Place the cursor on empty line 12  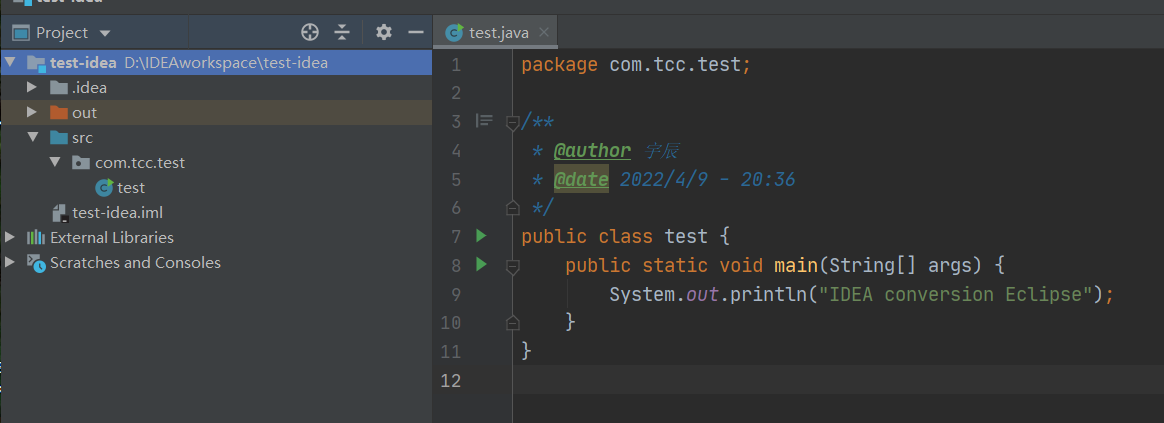pos(837,380)
